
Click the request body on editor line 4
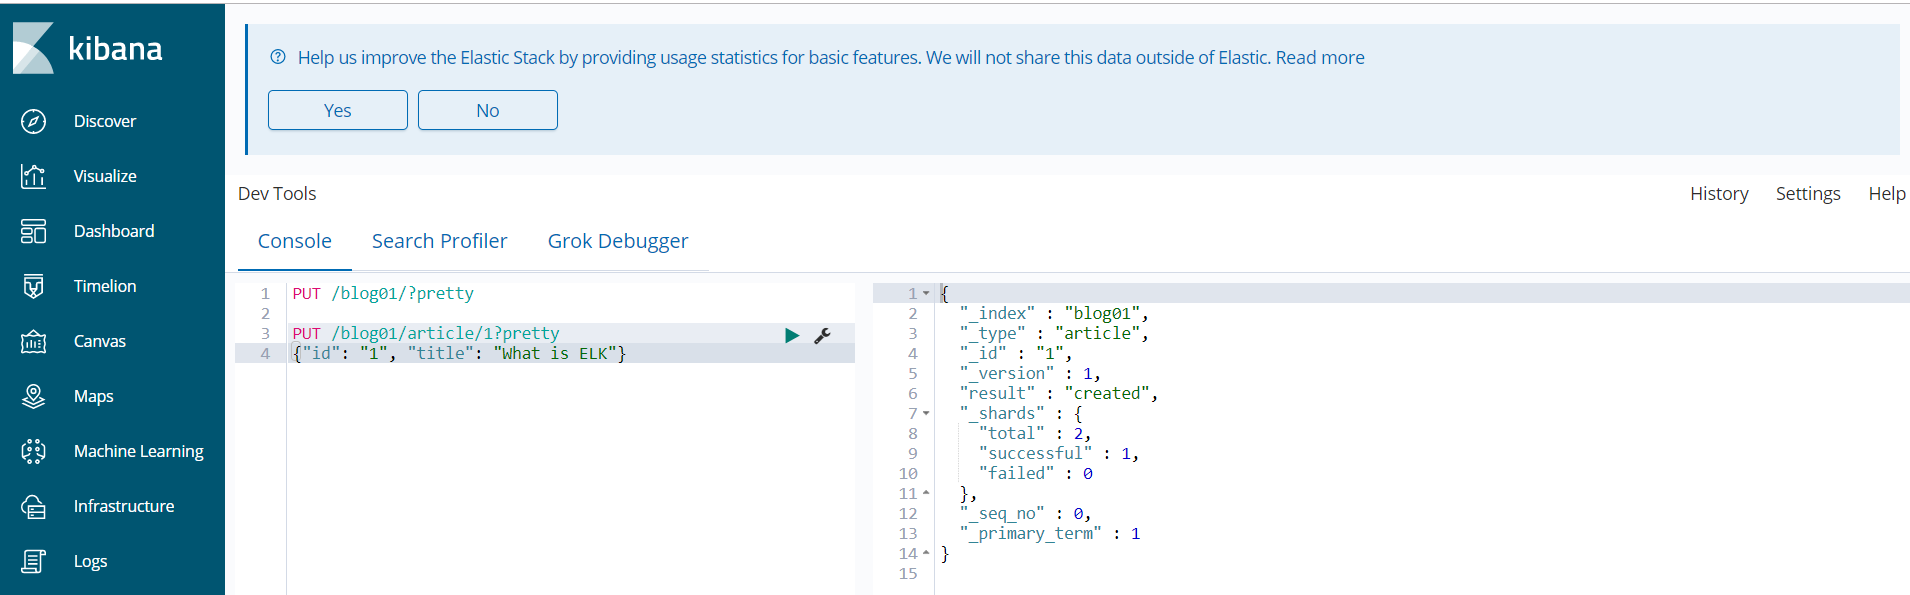point(459,354)
